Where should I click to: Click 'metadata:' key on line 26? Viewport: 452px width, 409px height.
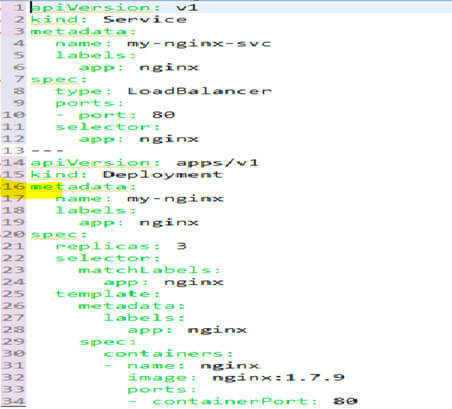[x=131, y=306]
